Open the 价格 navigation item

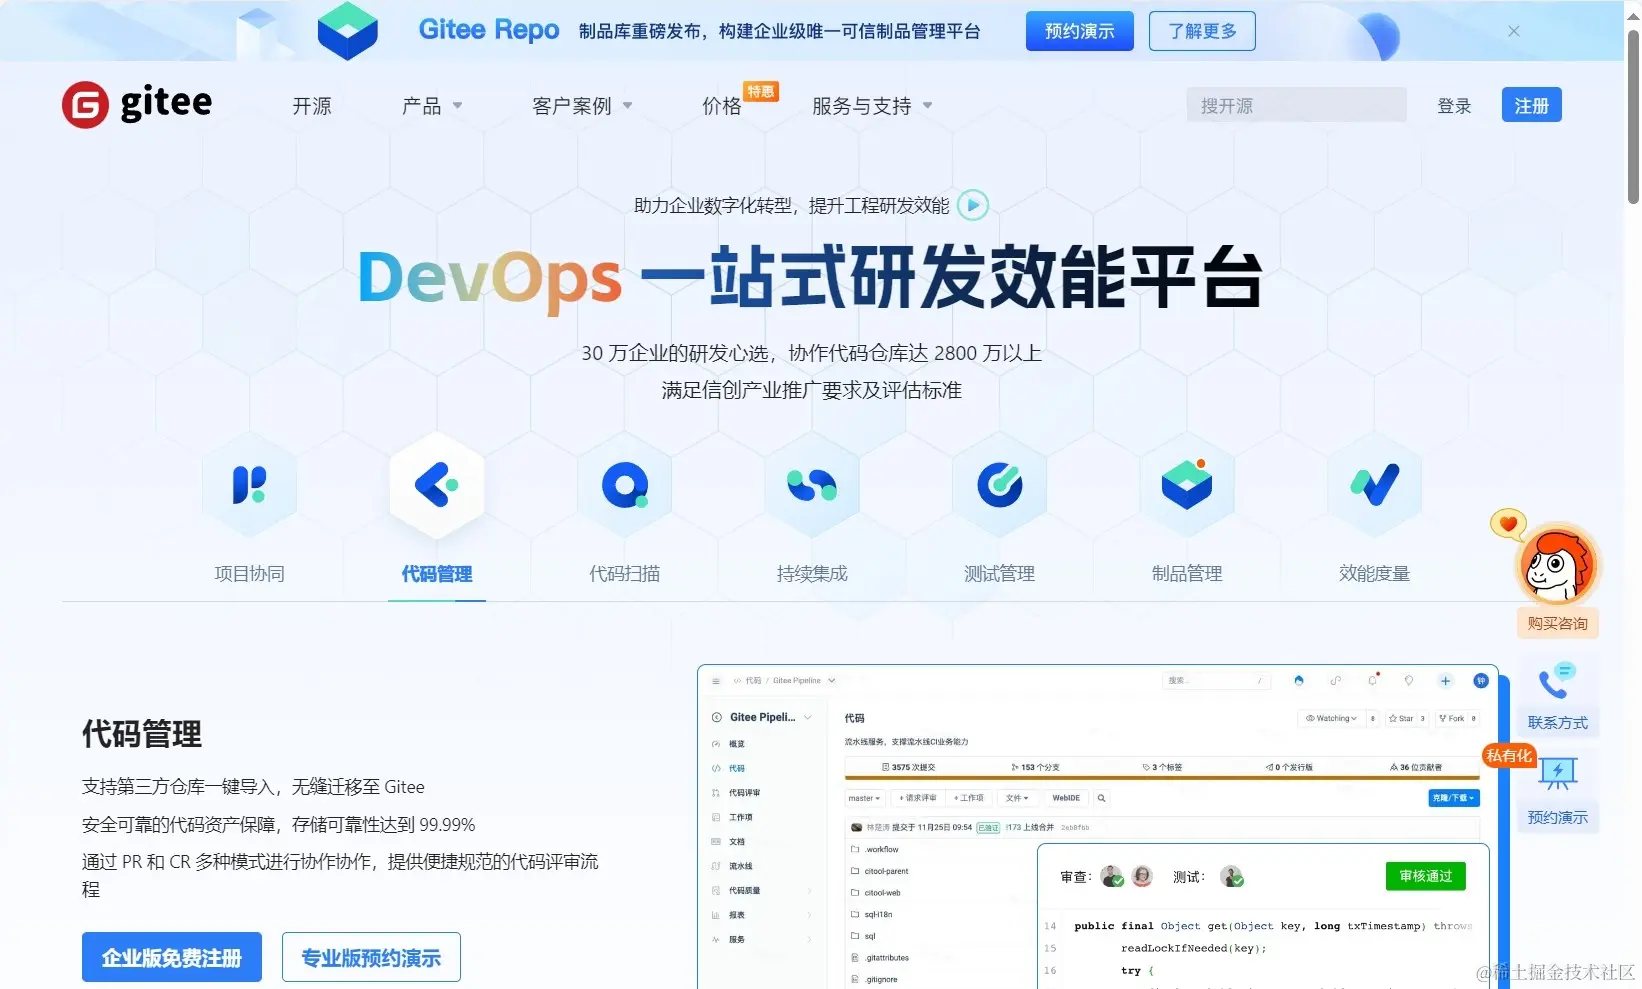pos(721,106)
